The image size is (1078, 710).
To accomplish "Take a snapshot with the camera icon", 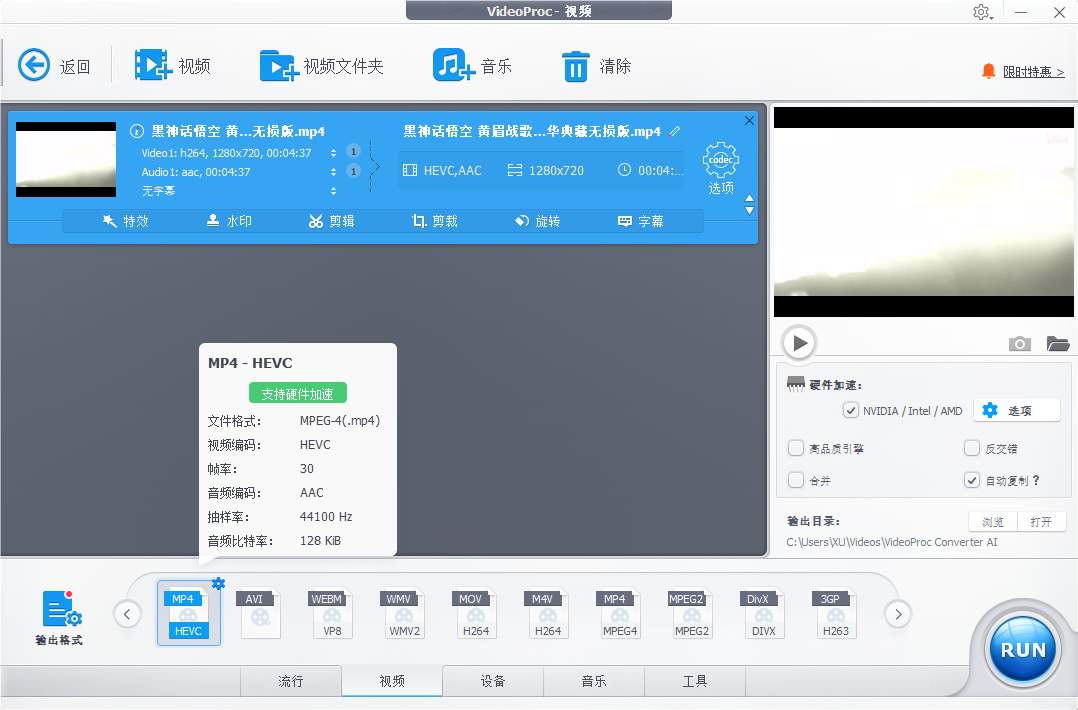I will 1019,343.
